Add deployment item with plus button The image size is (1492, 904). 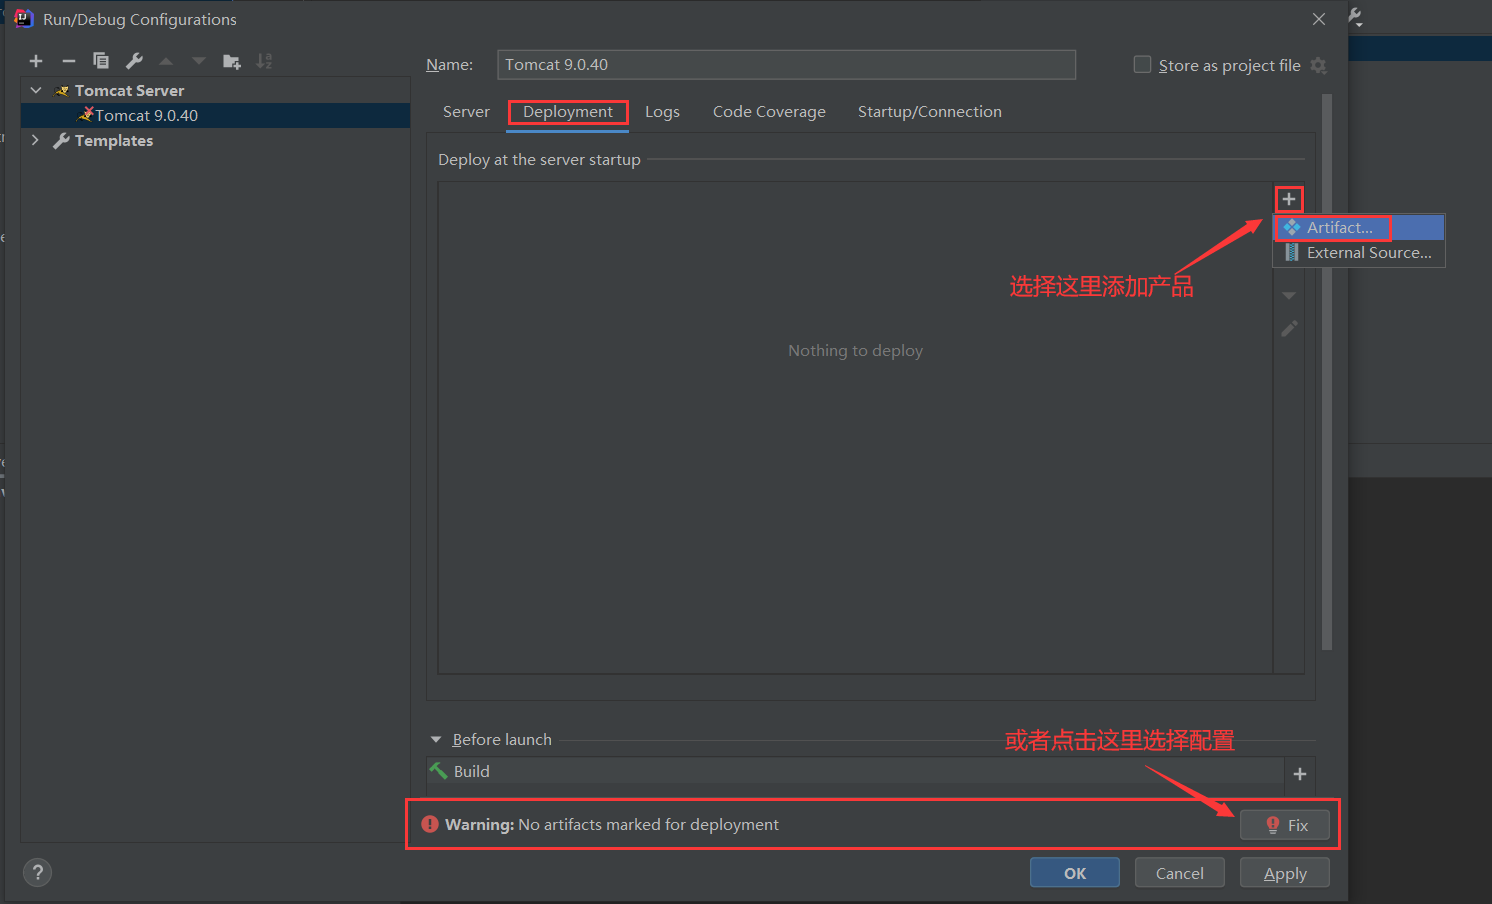(1289, 199)
